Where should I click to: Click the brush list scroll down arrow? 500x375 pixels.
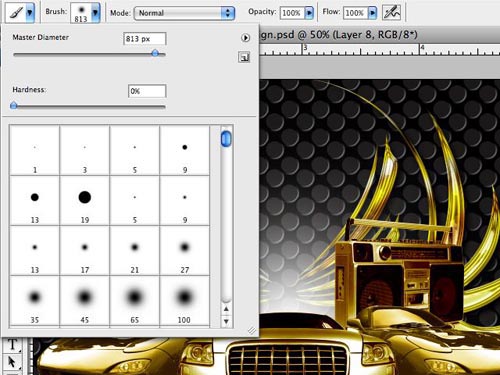click(226, 322)
